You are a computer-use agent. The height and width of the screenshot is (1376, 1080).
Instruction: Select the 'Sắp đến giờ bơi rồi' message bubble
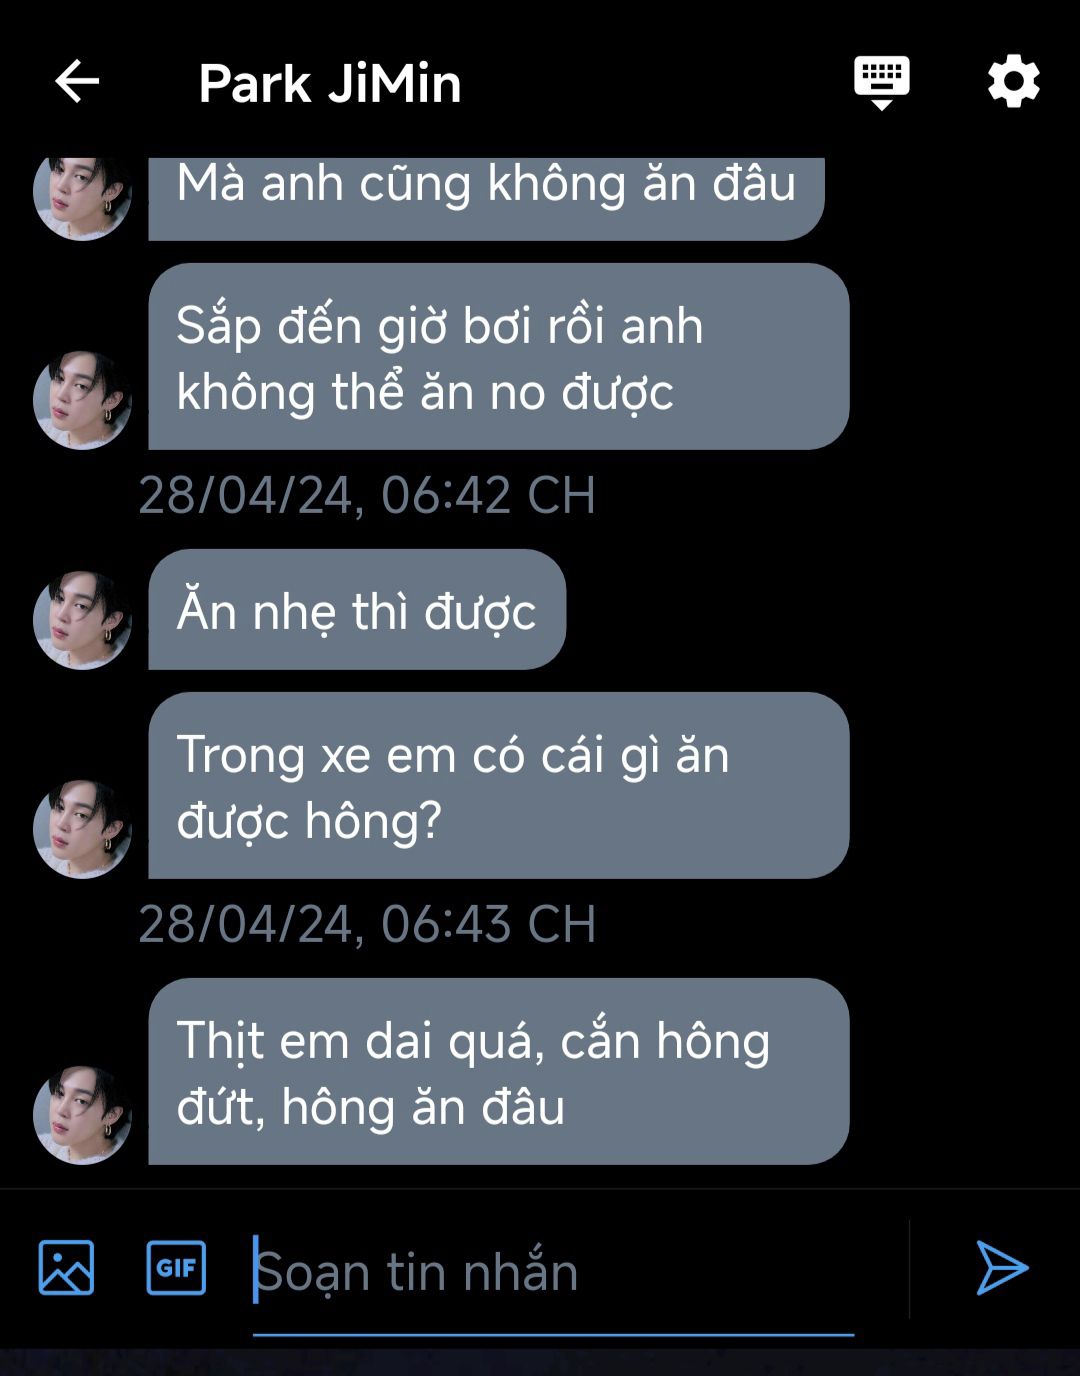(x=498, y=356)
